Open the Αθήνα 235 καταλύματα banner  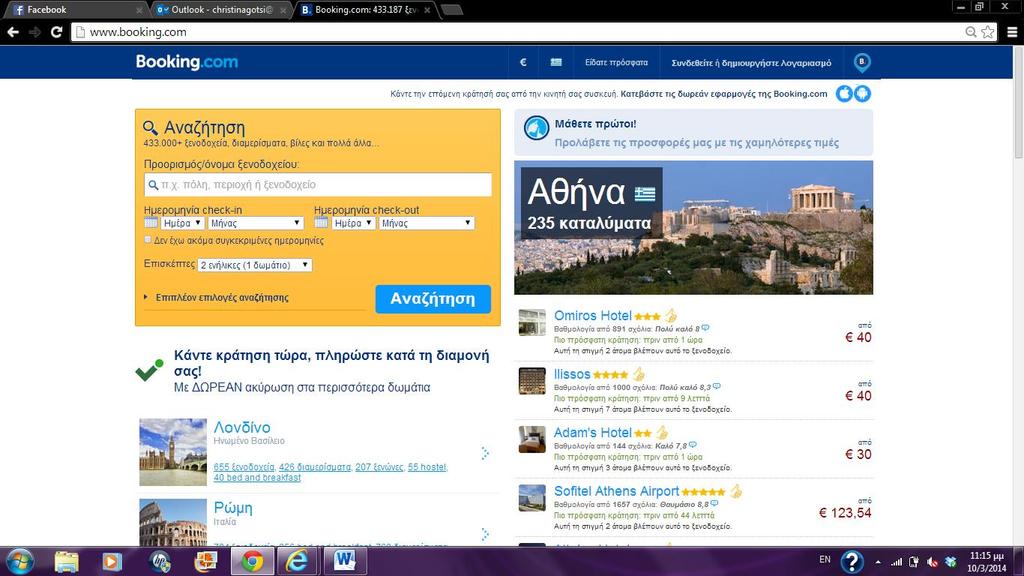[694, 227]
